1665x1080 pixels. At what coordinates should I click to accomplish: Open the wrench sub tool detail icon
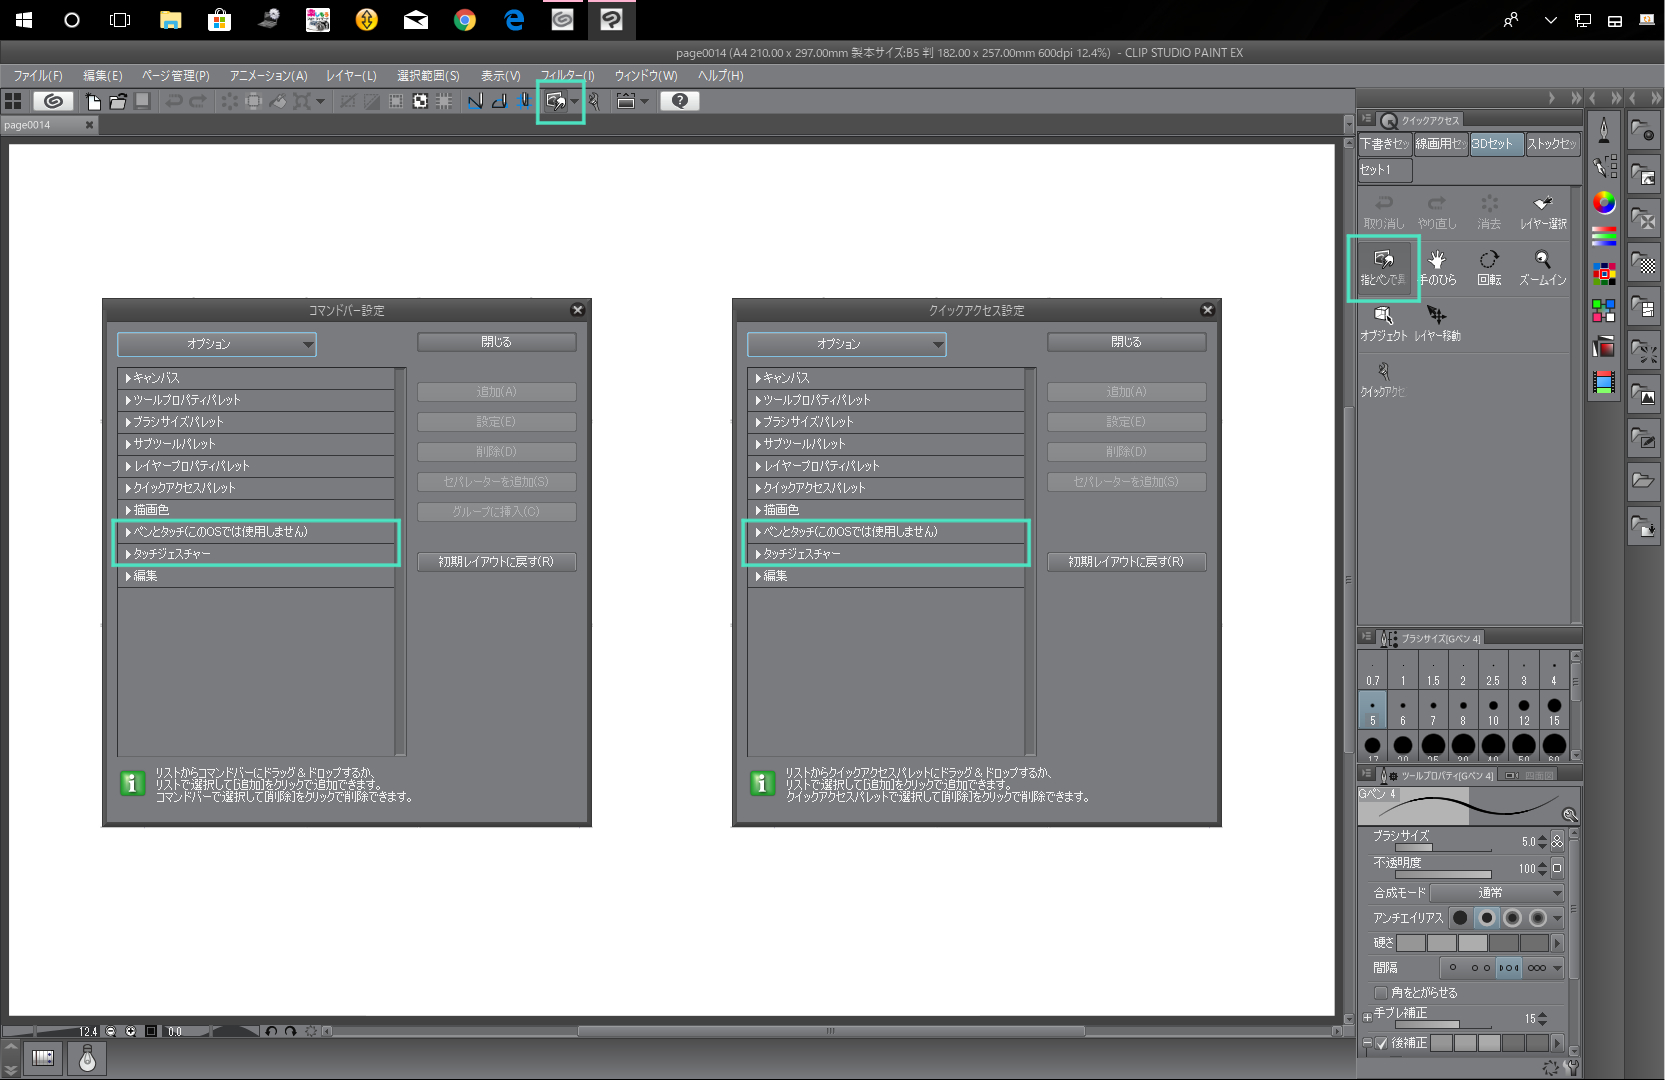click(x=1572, y=1068)
